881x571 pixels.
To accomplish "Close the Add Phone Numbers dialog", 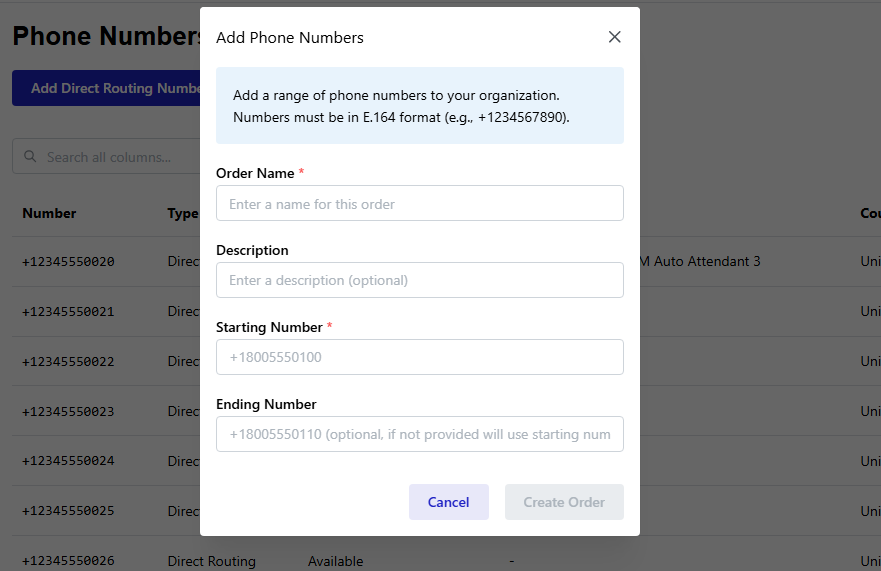I will pyautogui.click(x=615, y=37).
